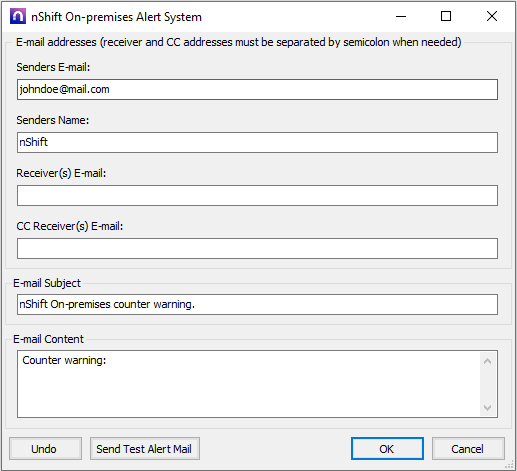Click the Undo button

point(45,449)
